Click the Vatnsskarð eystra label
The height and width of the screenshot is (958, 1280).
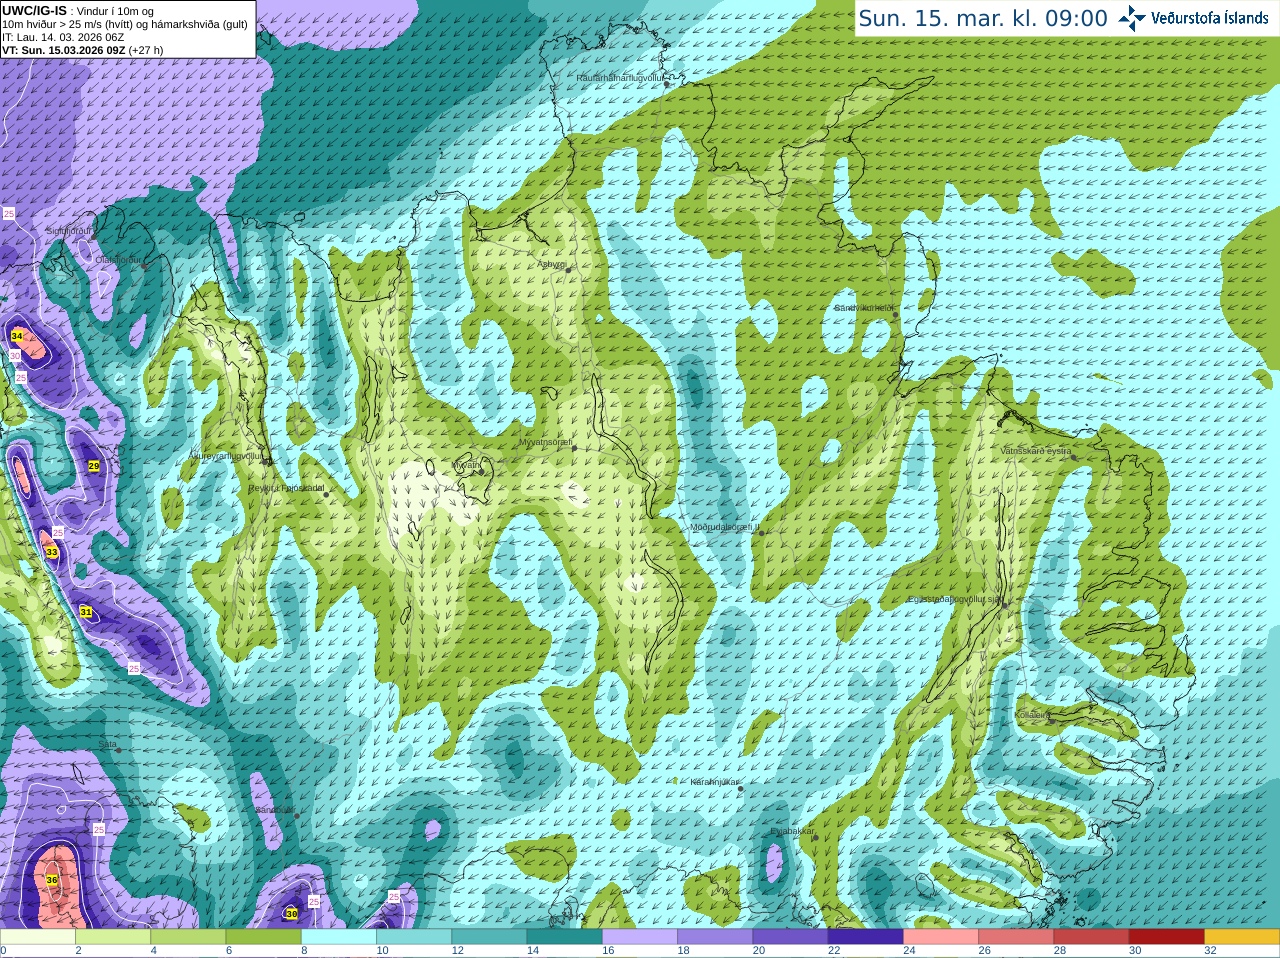(1036, 451)
